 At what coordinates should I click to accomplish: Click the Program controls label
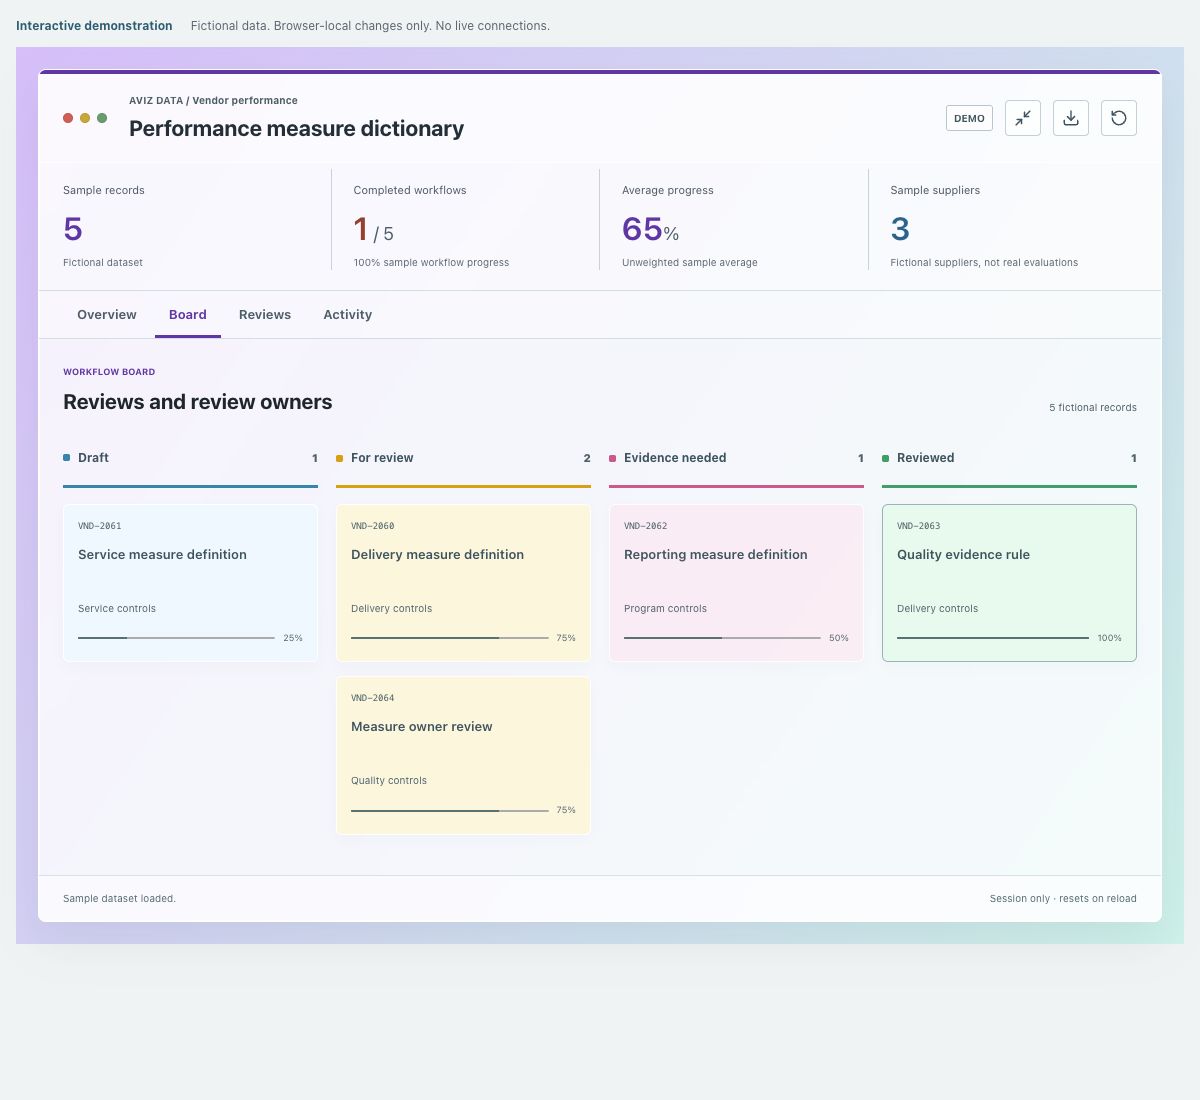(x=665, y=608)
